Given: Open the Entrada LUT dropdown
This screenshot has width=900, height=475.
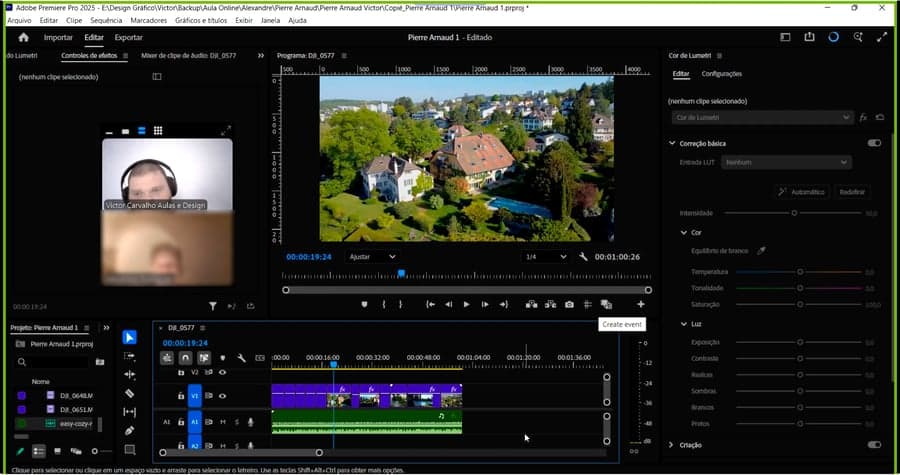Looking at the screenshot, I should coord(786,162).
